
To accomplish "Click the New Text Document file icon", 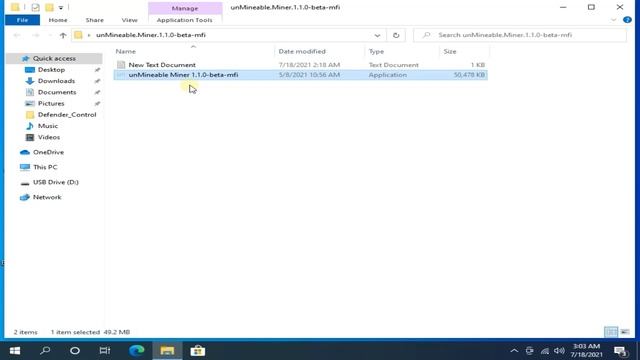I will coord(121,65).
